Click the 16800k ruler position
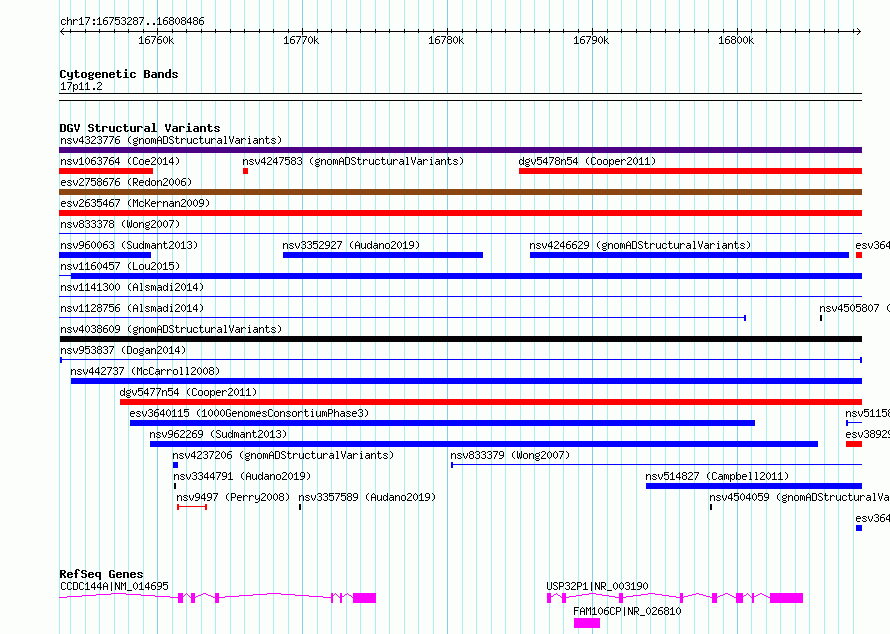 coord(736,40)
